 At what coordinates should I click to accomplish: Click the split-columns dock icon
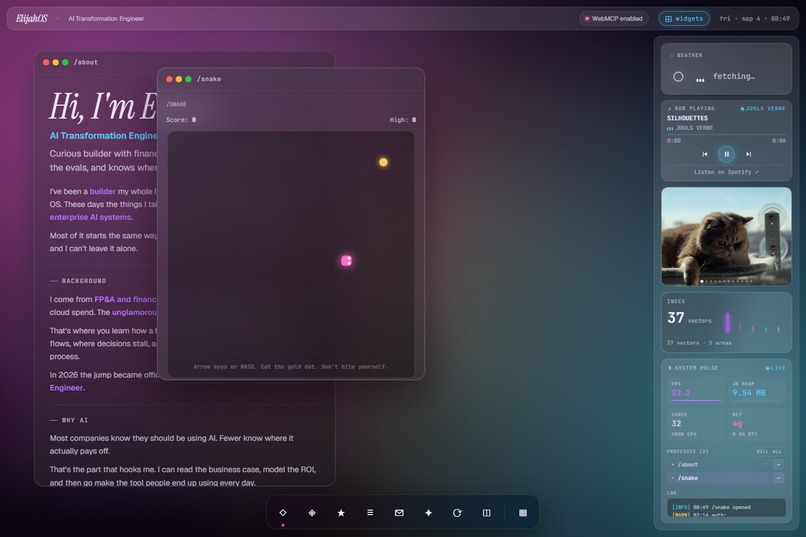(x=486, y=512)
